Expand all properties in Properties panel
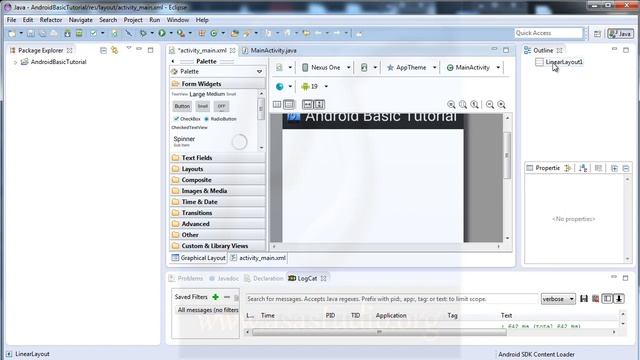640x360 pixels. [x=614, y=168]
